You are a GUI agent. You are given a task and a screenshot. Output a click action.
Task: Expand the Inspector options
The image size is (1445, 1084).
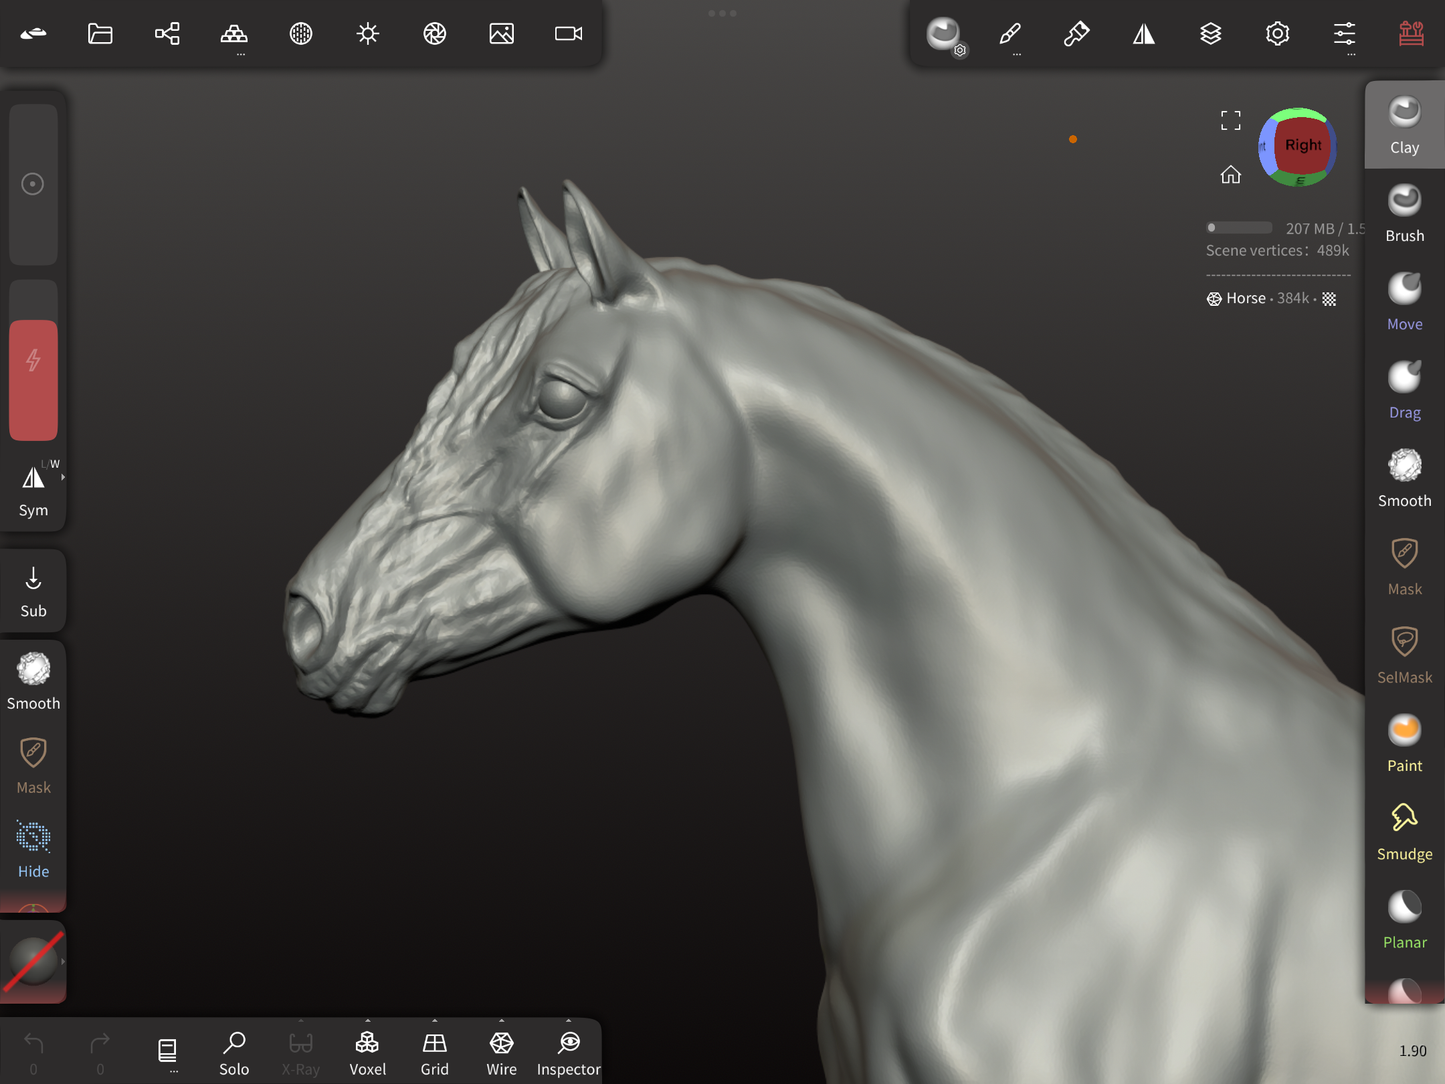[x=568, y=1022]
